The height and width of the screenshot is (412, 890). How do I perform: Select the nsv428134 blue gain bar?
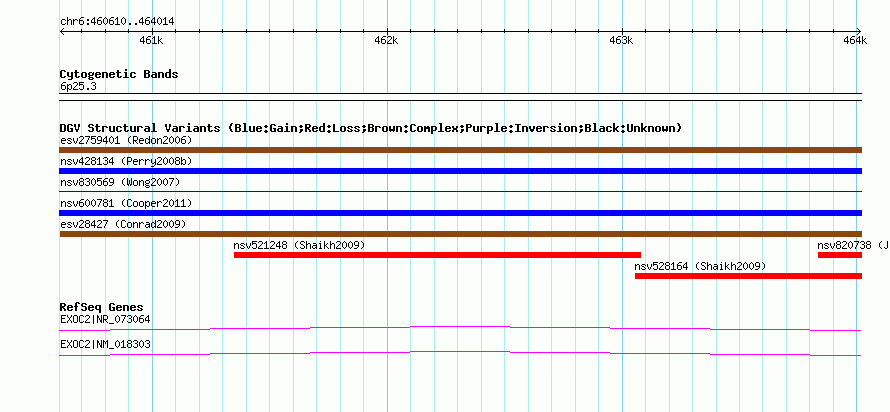460,171
